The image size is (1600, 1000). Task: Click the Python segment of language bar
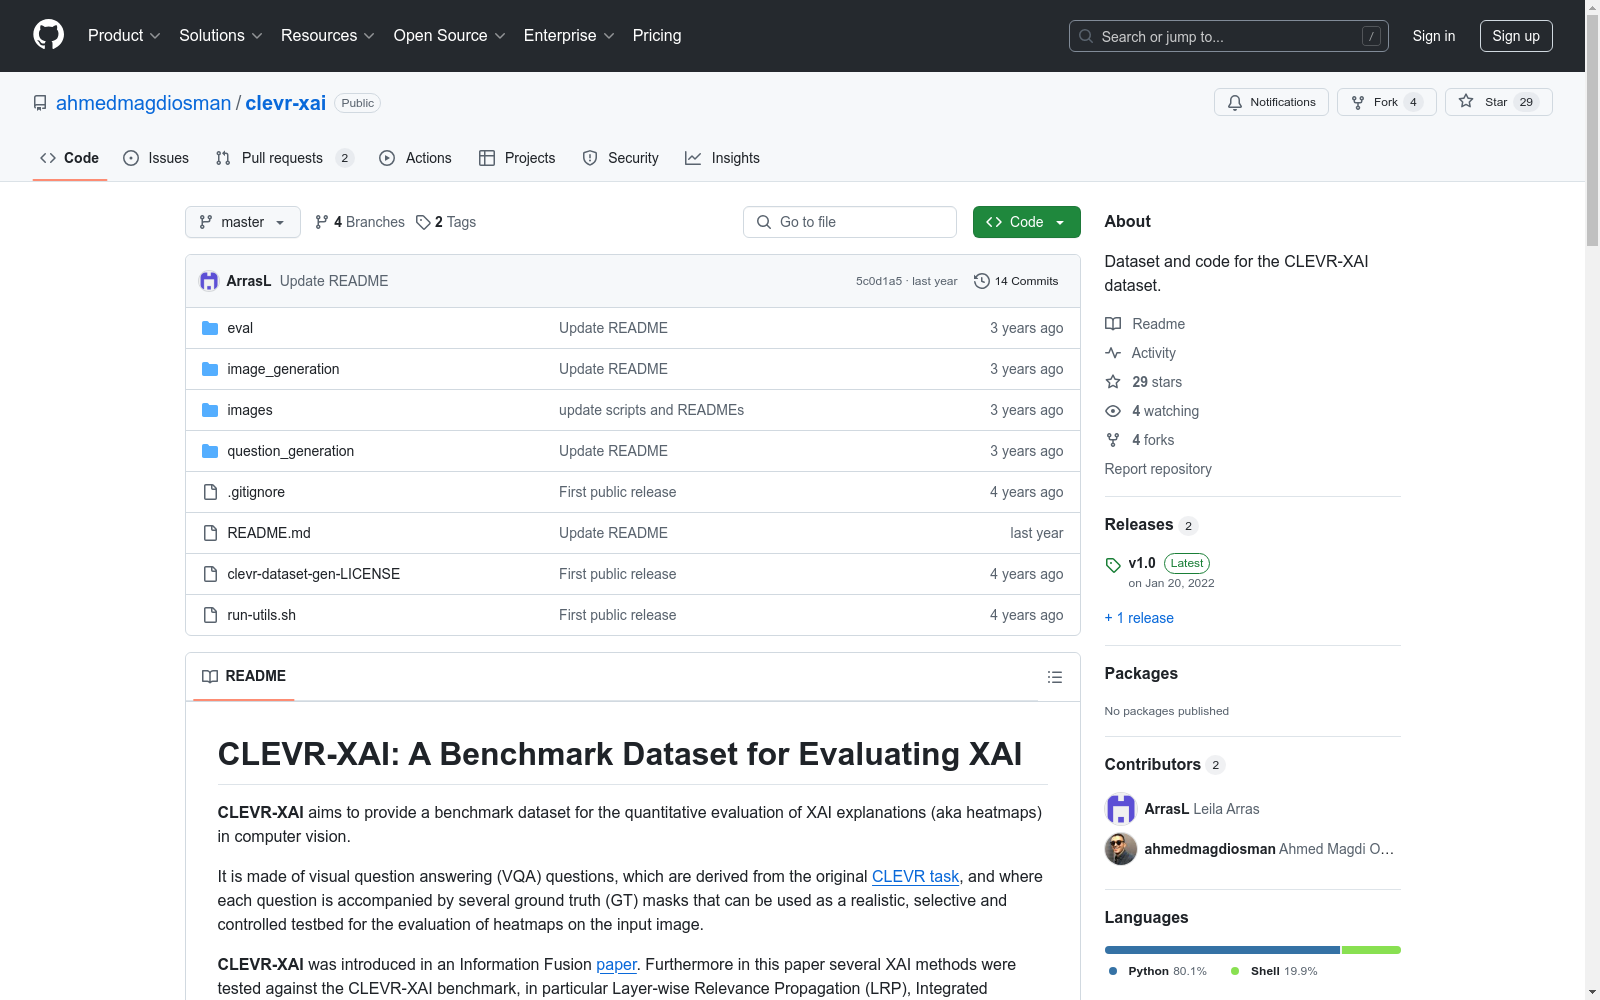tap(1222, 950)
